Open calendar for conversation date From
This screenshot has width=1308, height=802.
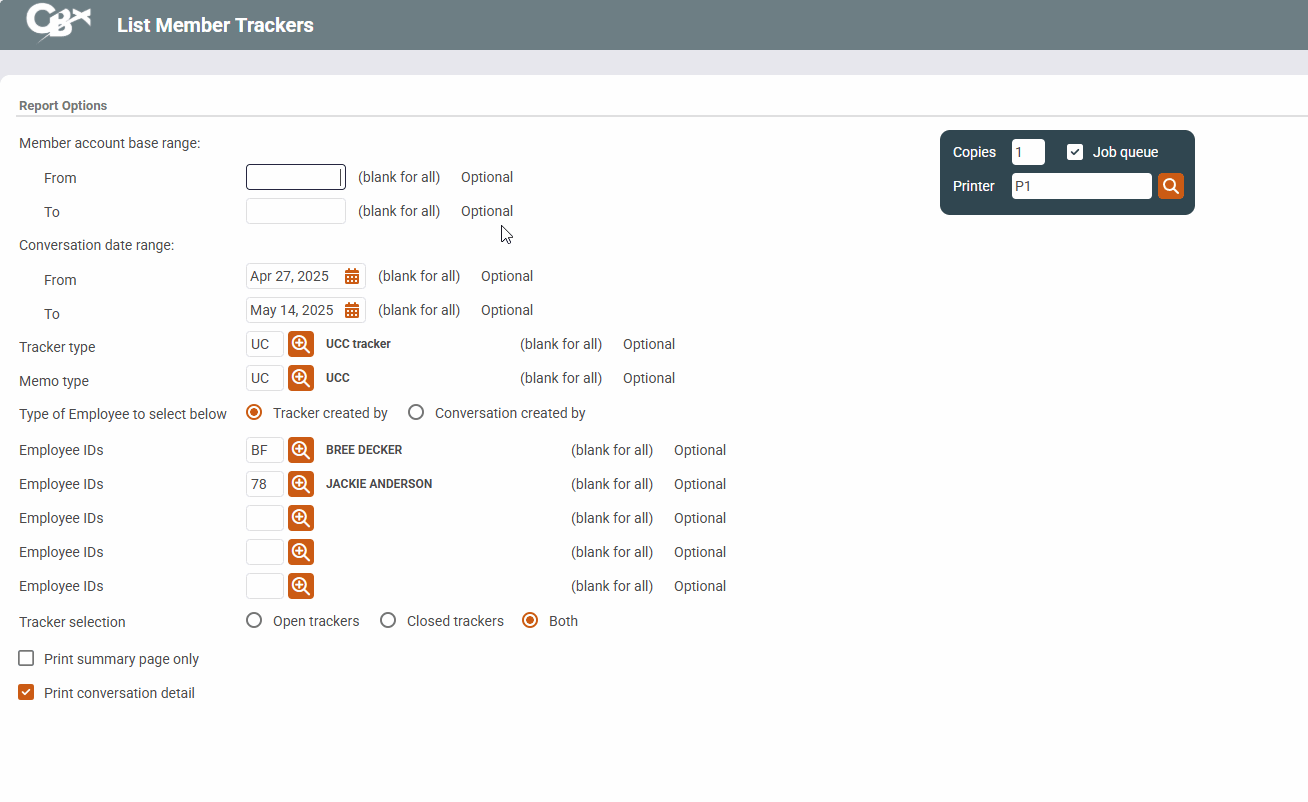pos(352,277)
